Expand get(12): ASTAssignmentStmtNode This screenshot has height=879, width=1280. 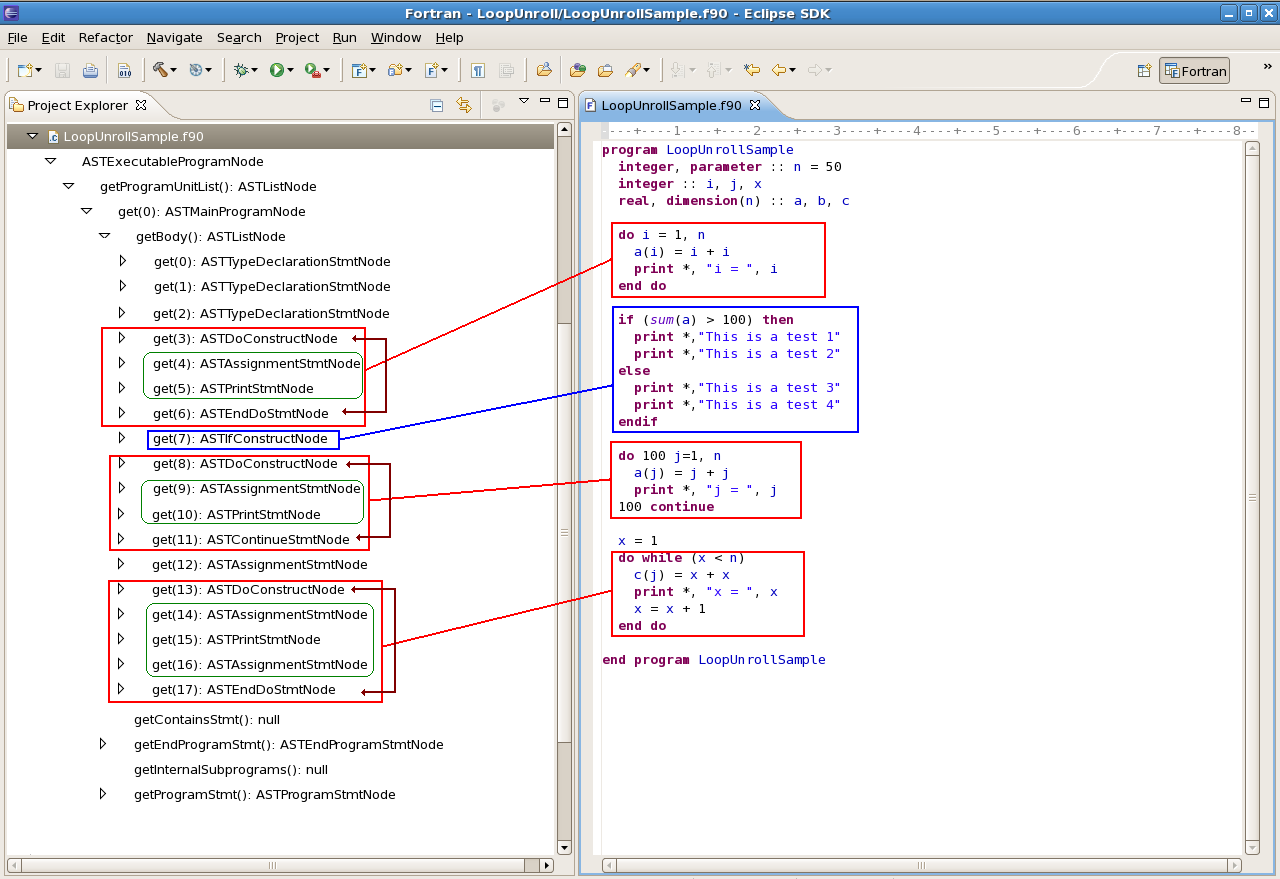click(x=122, y=564)
